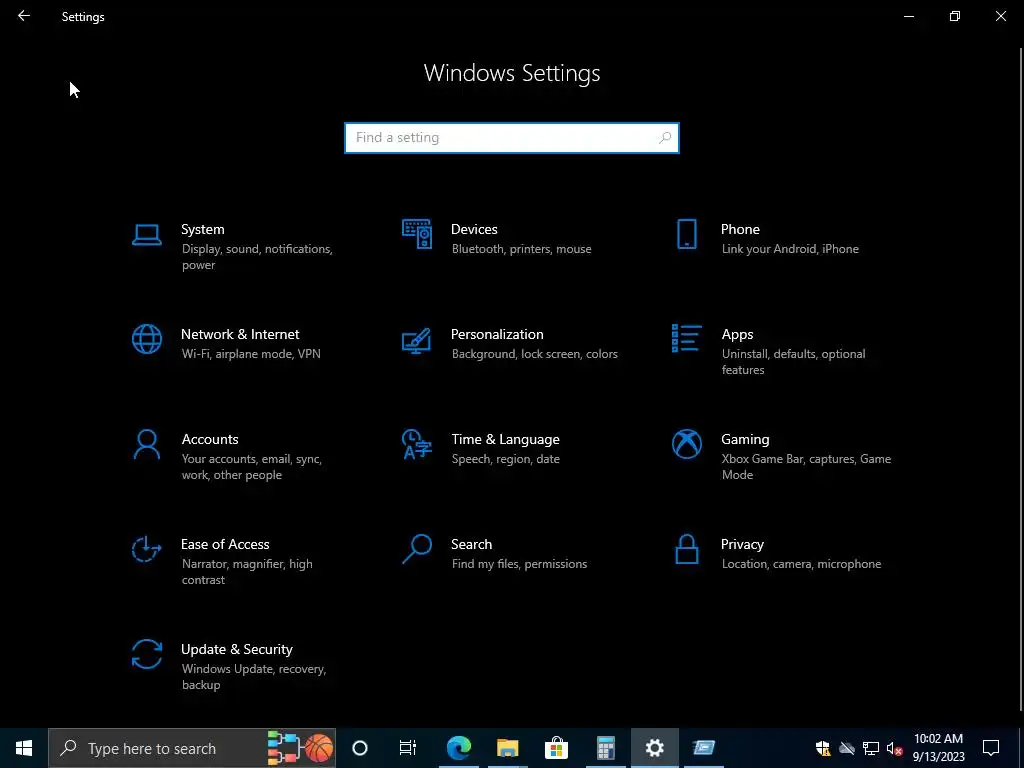Open File Explorer from the taskbar
The width and height of the screenshot is (1024, 768).
[x=507, y=748]
